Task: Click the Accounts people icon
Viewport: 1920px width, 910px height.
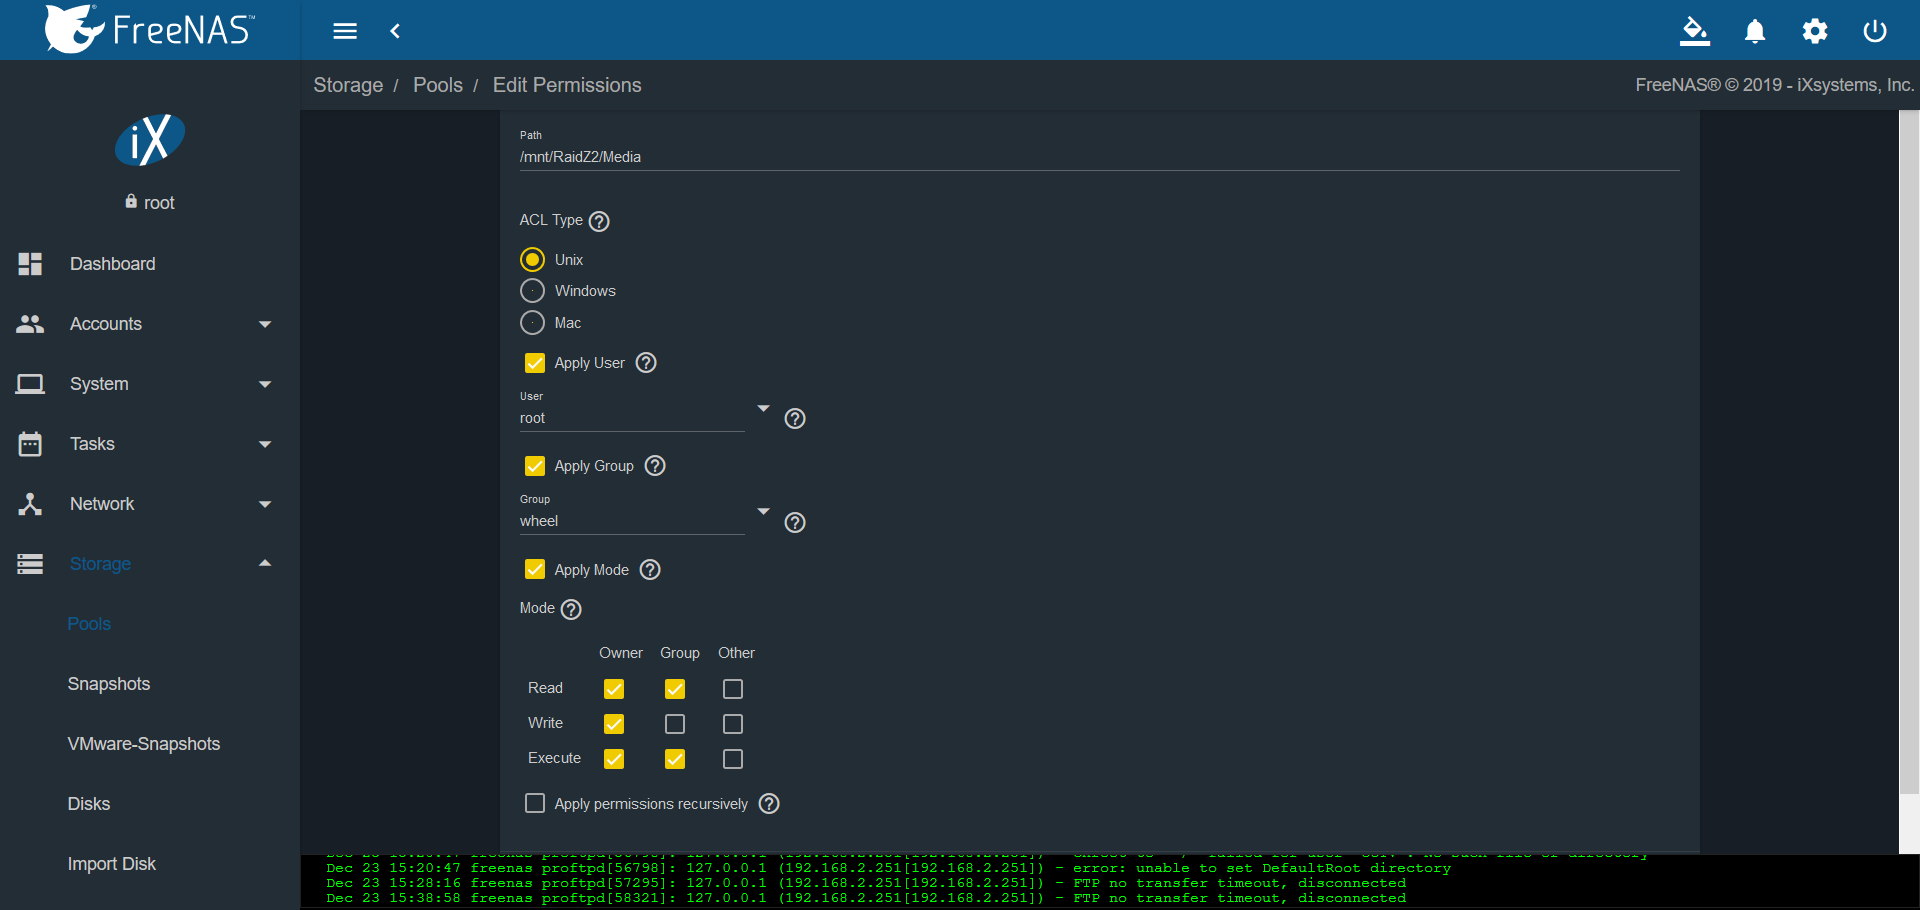Action: coord(30,324)
